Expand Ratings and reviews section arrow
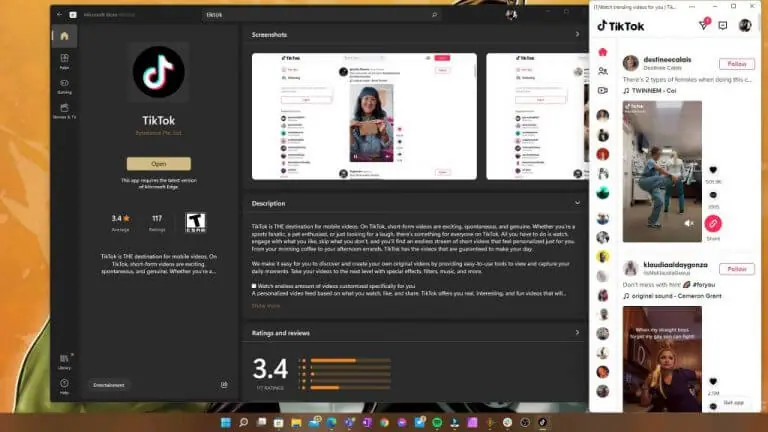The height and width of the screenshot is (432, 768). click(577, 333)
